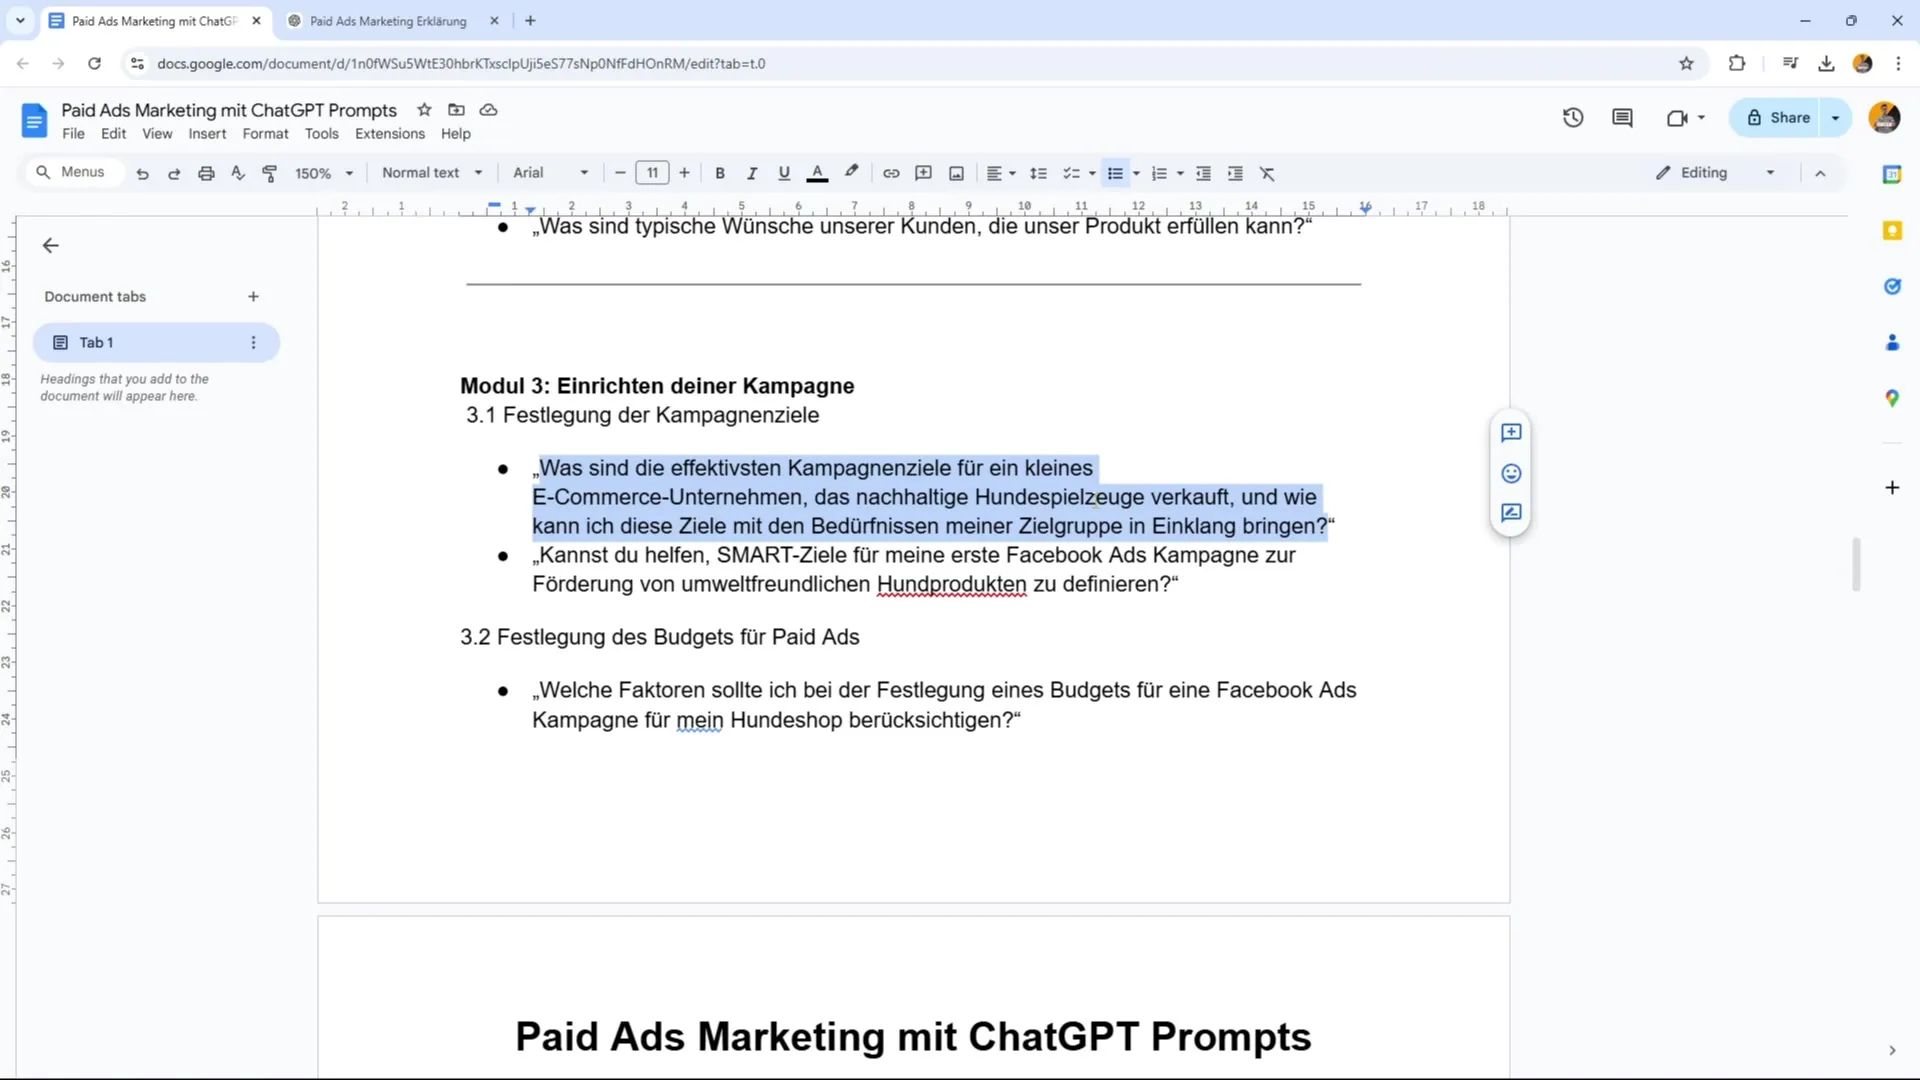Screen dimensions: 1920x1080
Task: Expand Share options arrow
Action: tap(1836, 118)
